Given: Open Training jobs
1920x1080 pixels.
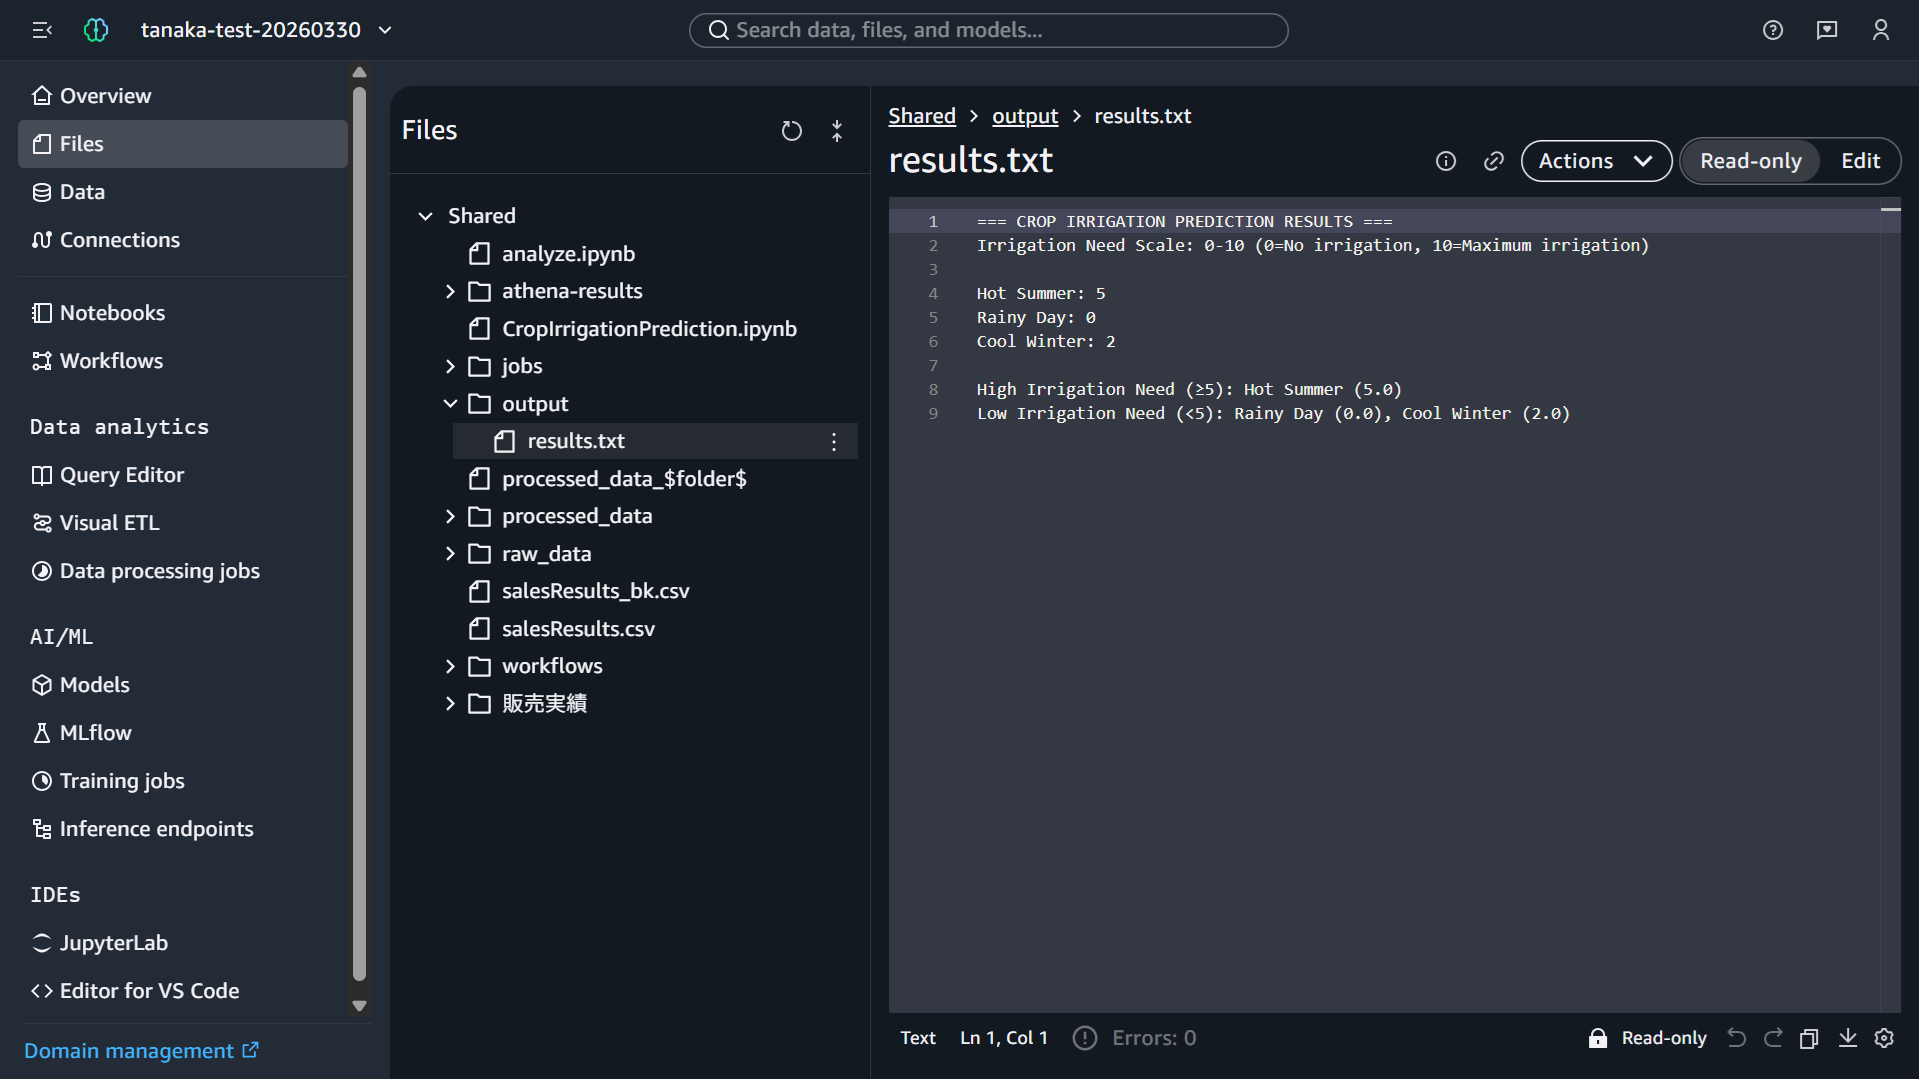Looking at the screenshot, I should (x=183, y=781).
